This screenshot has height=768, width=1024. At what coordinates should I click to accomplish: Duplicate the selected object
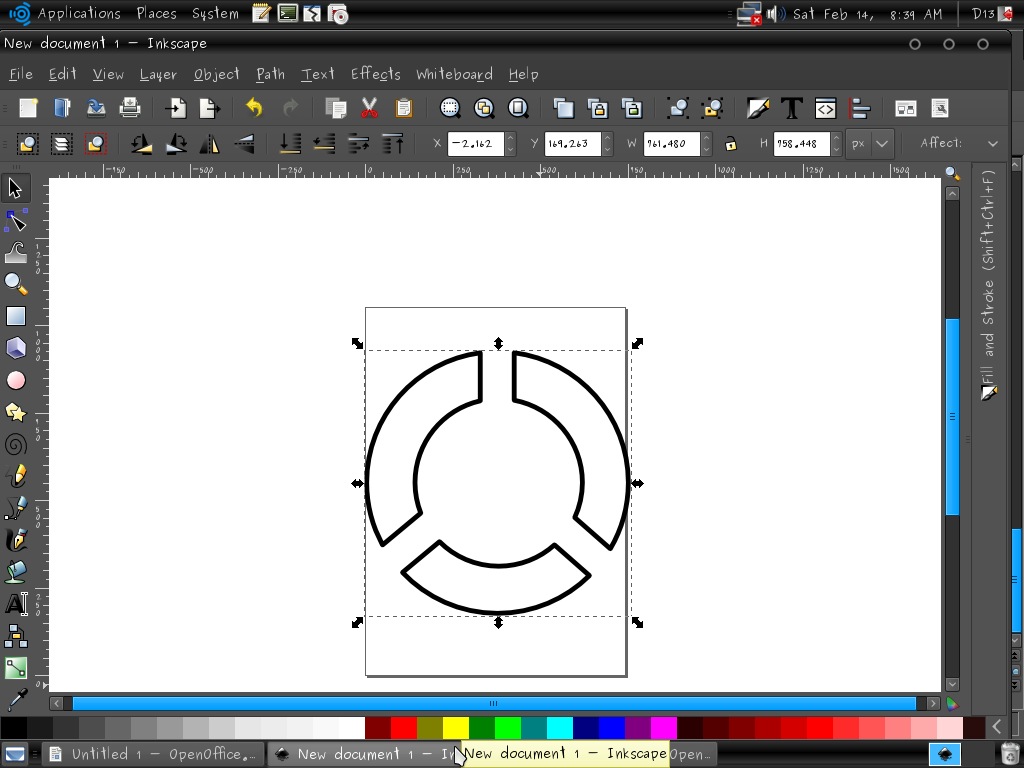[565, 108]
